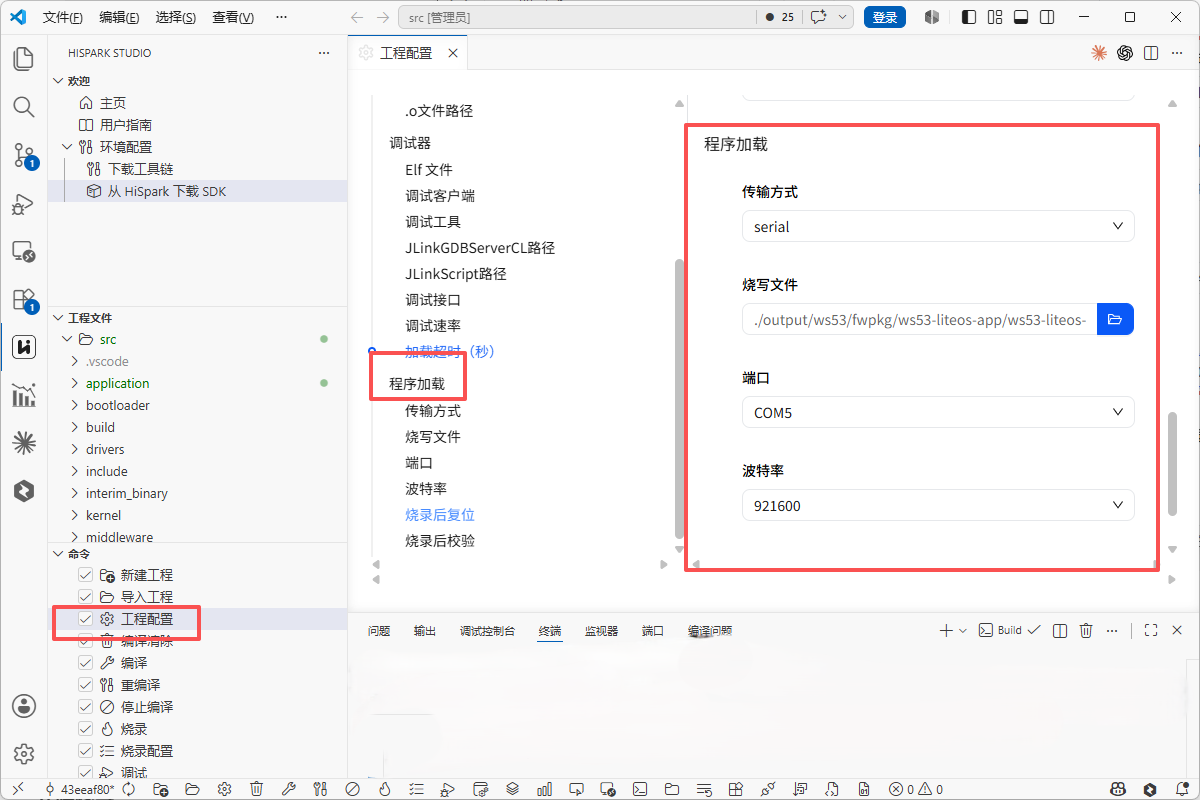Browse for the 烧写文件 folder
Screen dimensions: 1200x800
(1115, 319)
